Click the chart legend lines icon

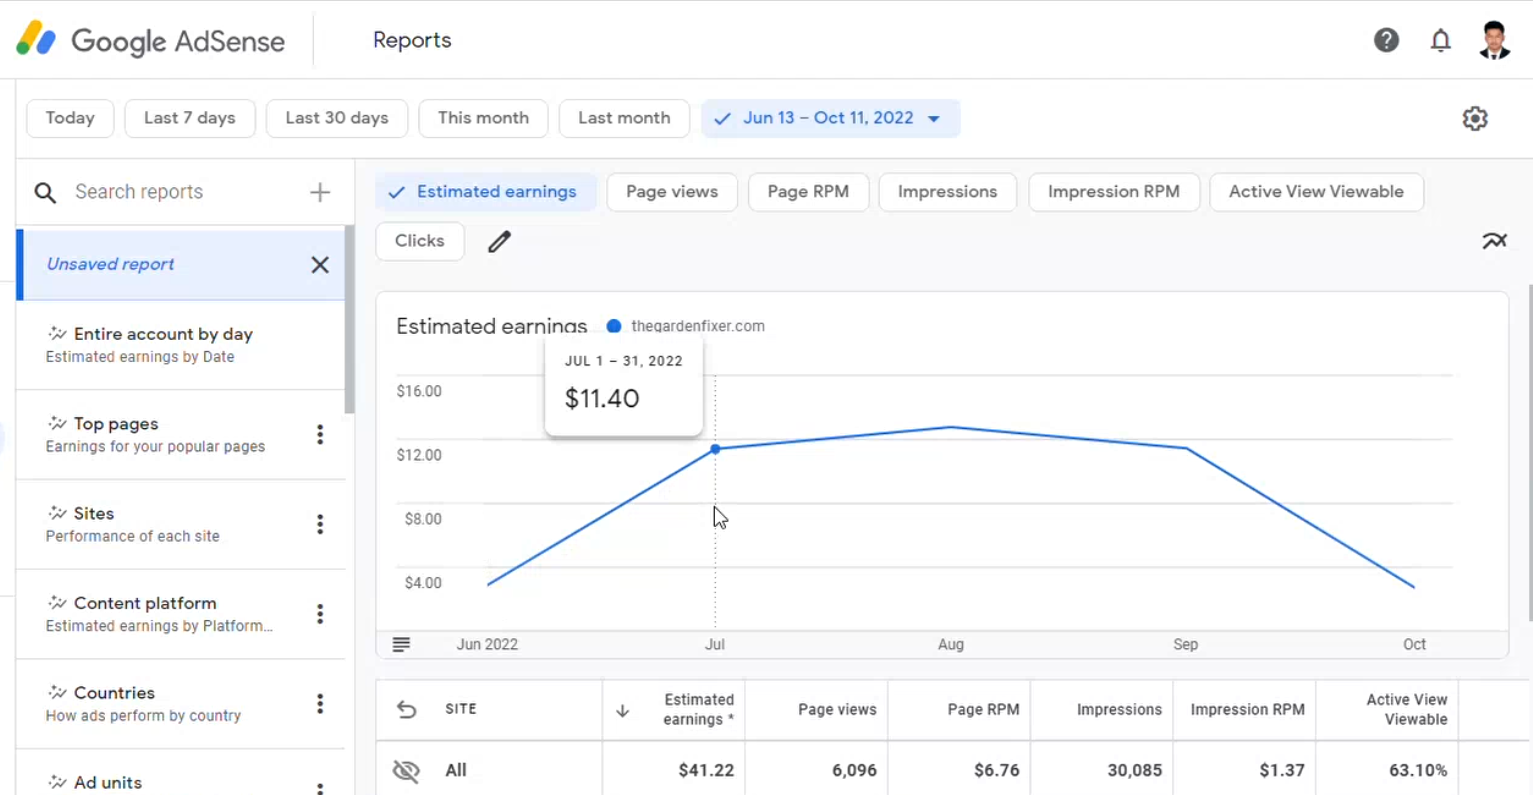tap(401, 644)
